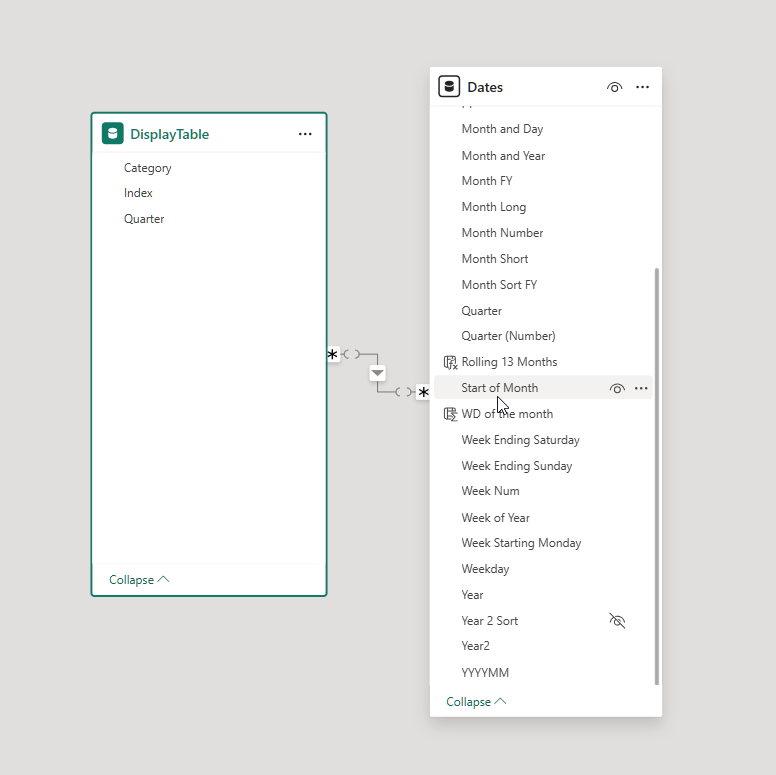Click the DisplayTable title header

[169, 134]
